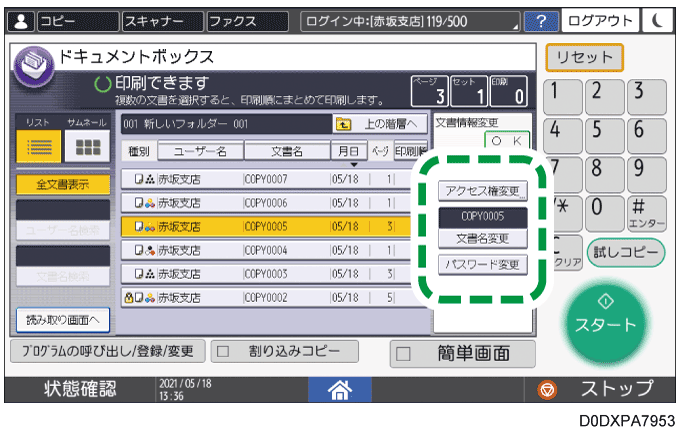Image resolution: width=679 pixels, height=431 pixels.
Task: Tap the # エンター enter key
Action: point(647,214)
